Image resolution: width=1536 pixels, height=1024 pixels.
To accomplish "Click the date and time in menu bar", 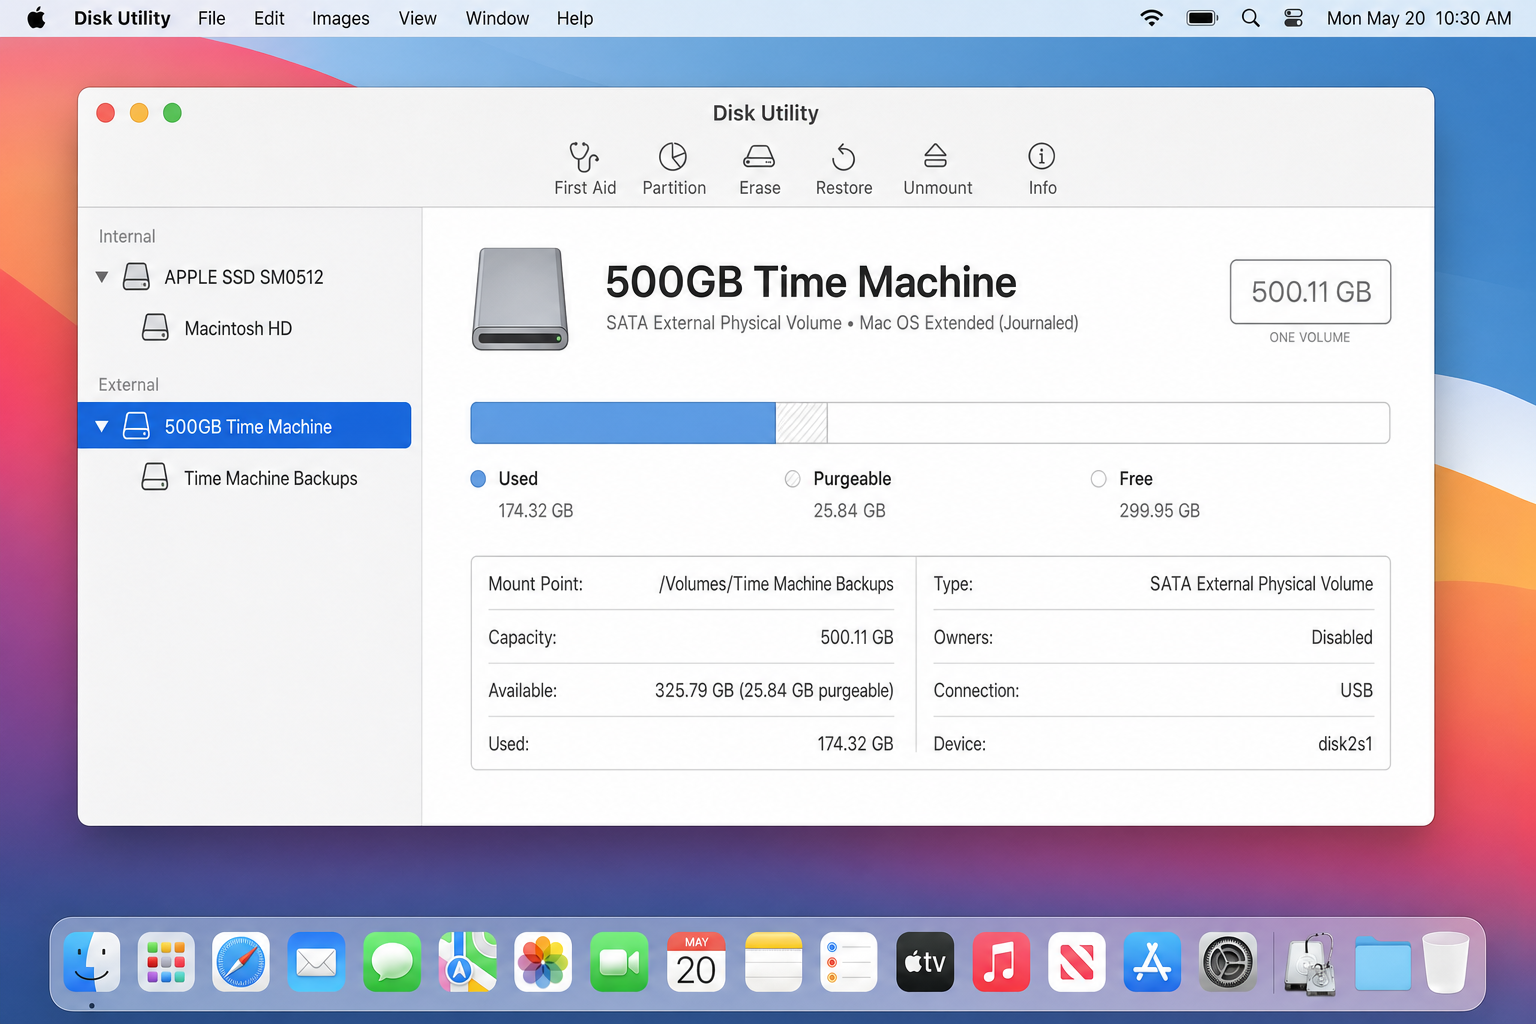I will [1419, 18].
